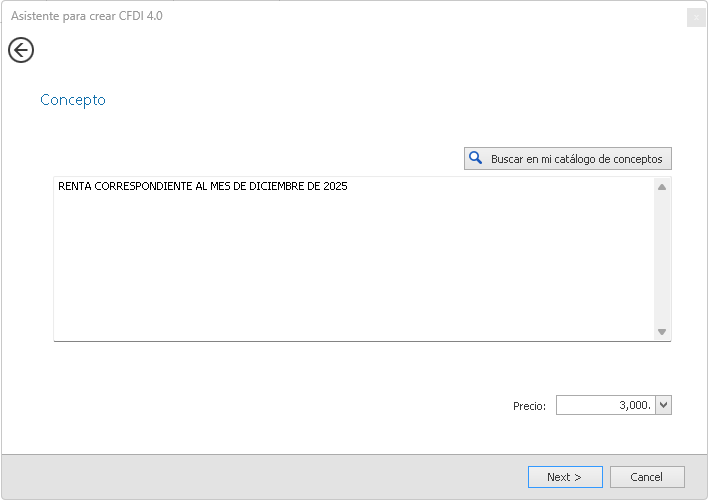
Task: Click the Next button
Action: 565,477
